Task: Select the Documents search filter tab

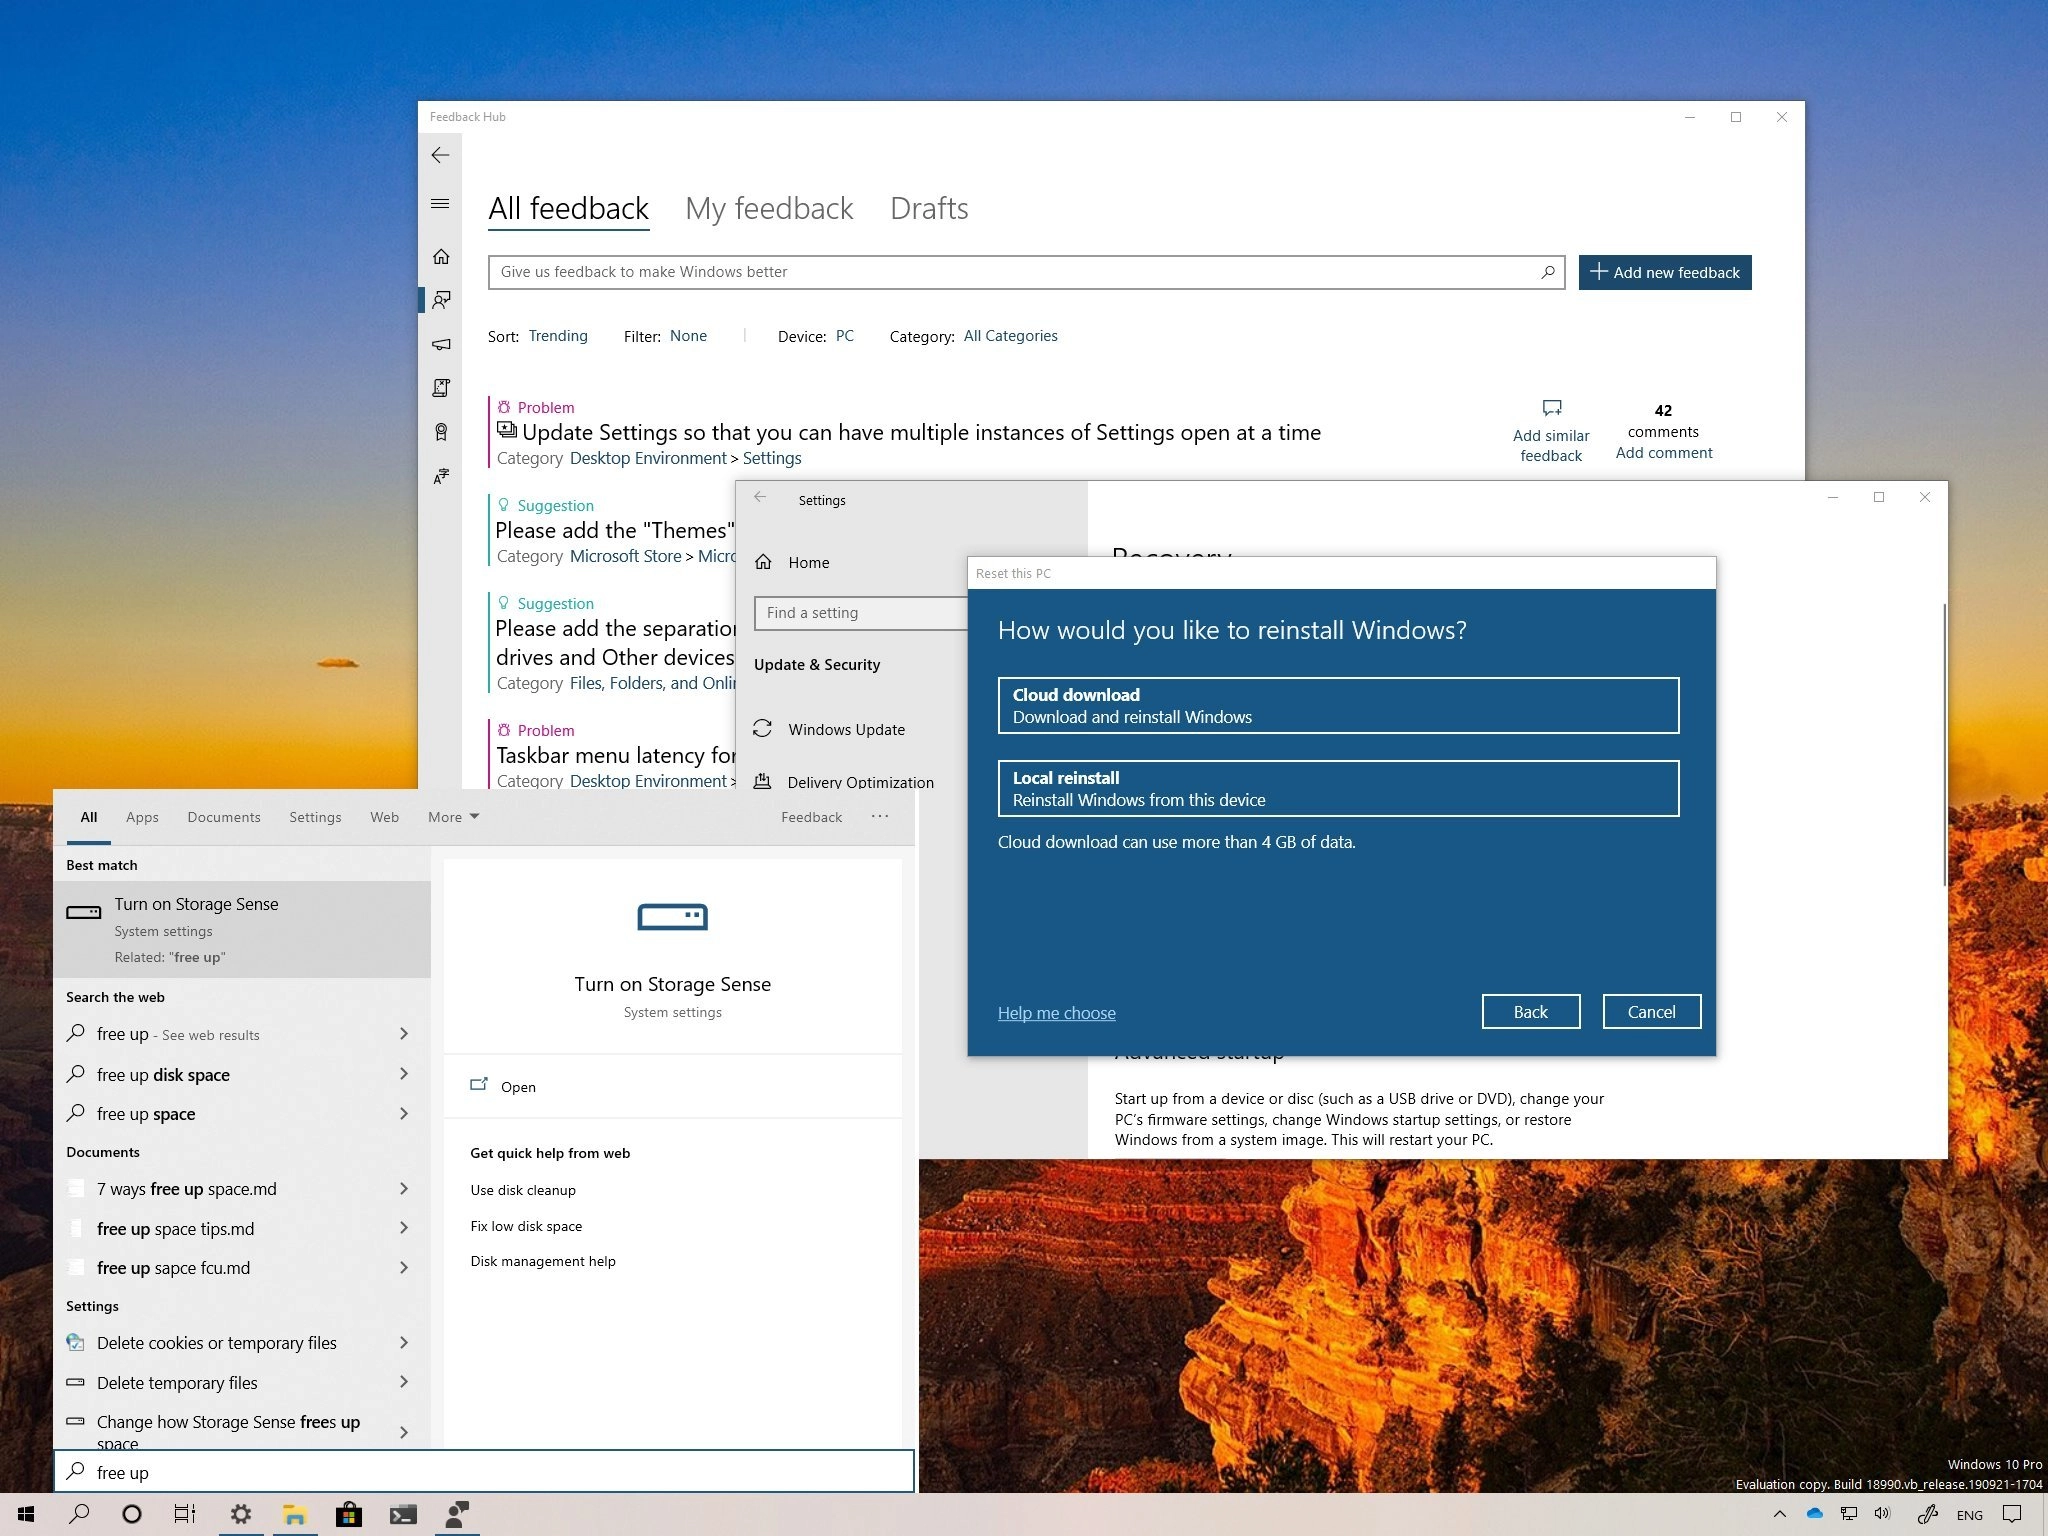Action: coord(223,817)
